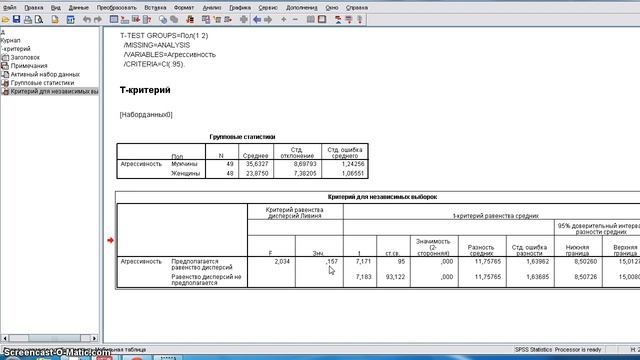Select Заголовок in the outline tree
Image resolution: width=640 pixels, height=360 pixels.
coord(25,58)
